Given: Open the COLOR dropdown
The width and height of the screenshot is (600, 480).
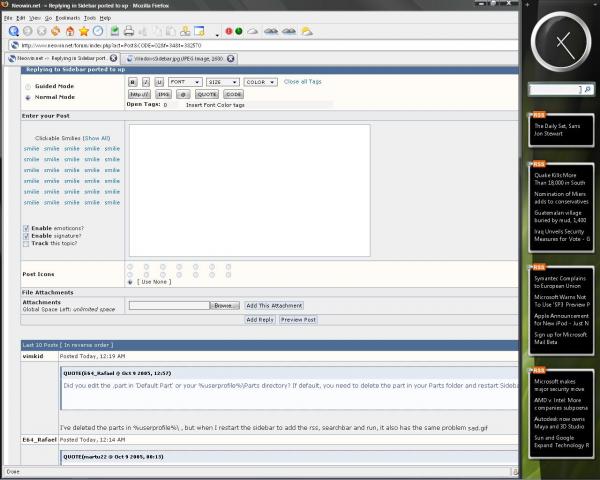Looking at the screenshot, I should point(261,82).
